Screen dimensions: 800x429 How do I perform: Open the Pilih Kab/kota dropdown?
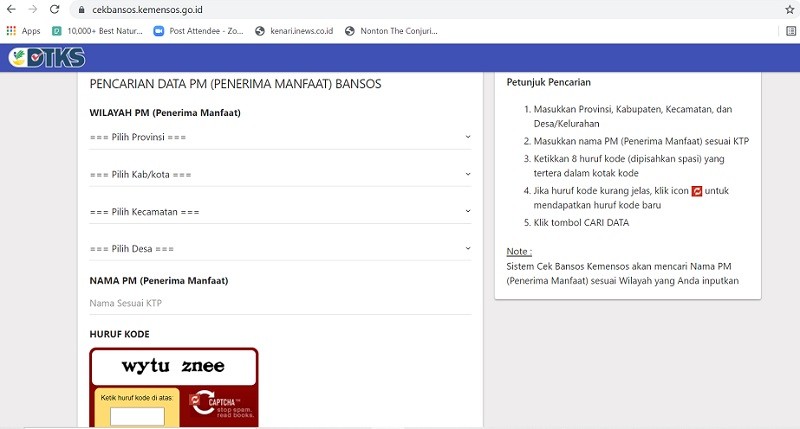pyautogui.click(x=280, y=174)
